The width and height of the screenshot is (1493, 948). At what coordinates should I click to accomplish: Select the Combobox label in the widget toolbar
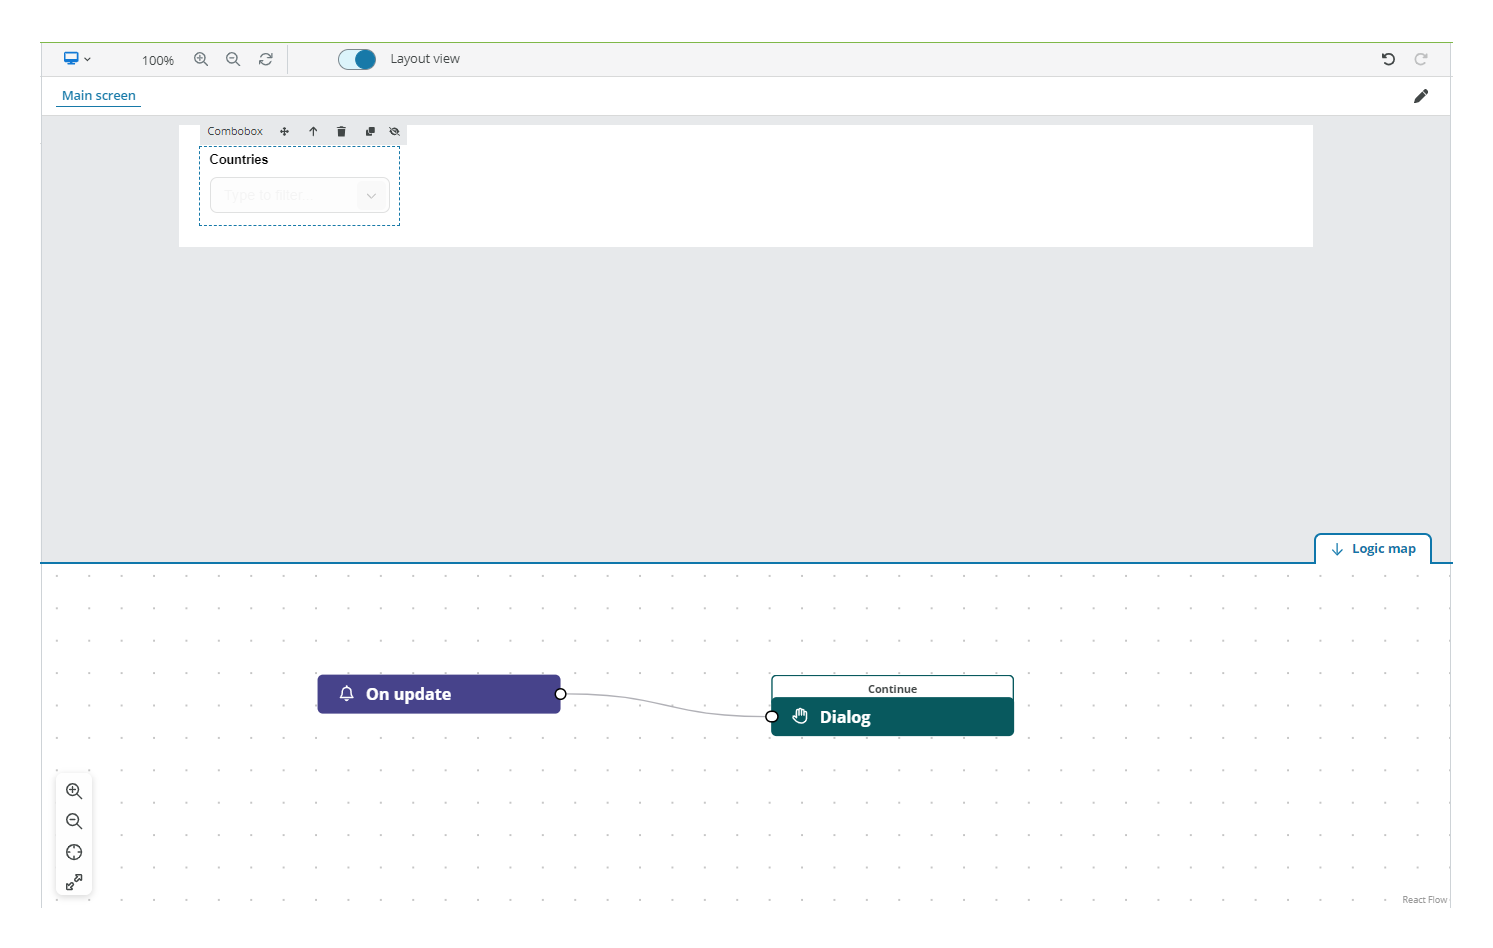[x=235, y=131]
